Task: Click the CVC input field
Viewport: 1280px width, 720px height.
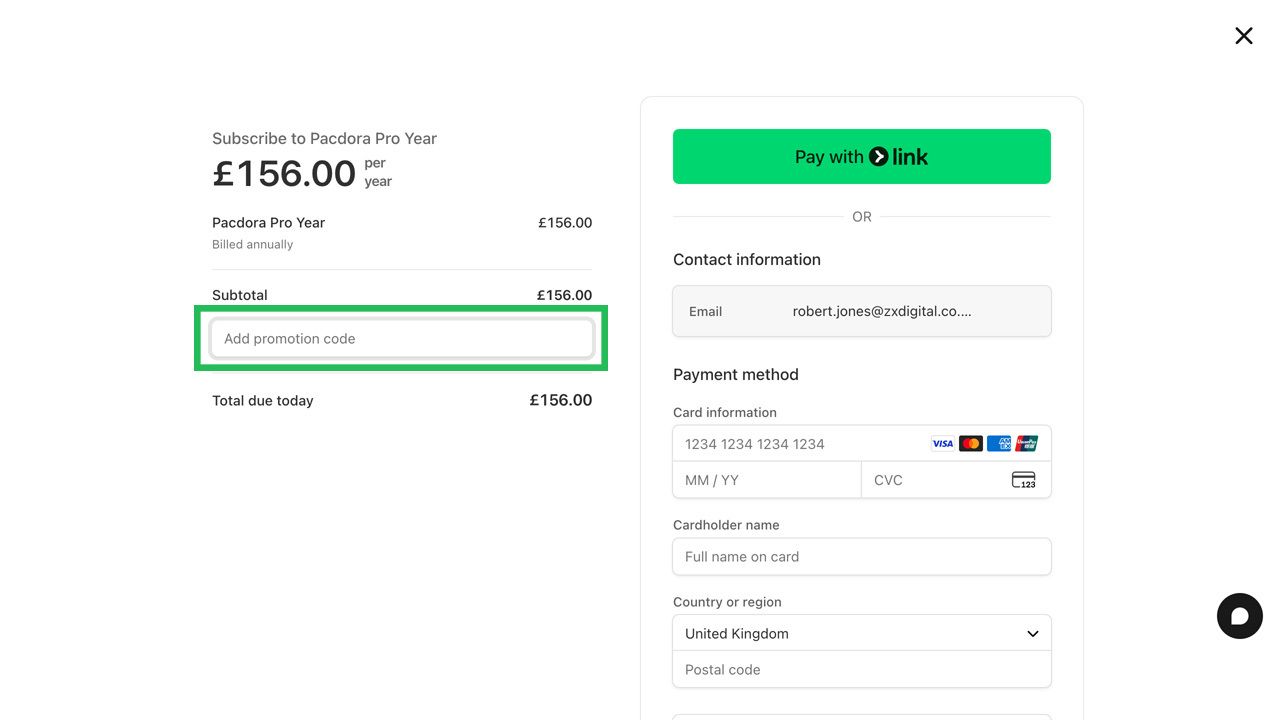Action: click(x=930, y=479)
